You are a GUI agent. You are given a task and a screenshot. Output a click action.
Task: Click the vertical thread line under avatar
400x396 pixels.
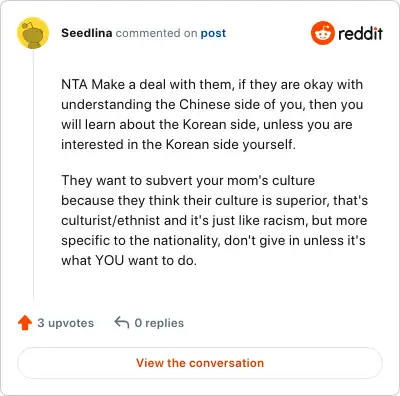click(33, 175)
